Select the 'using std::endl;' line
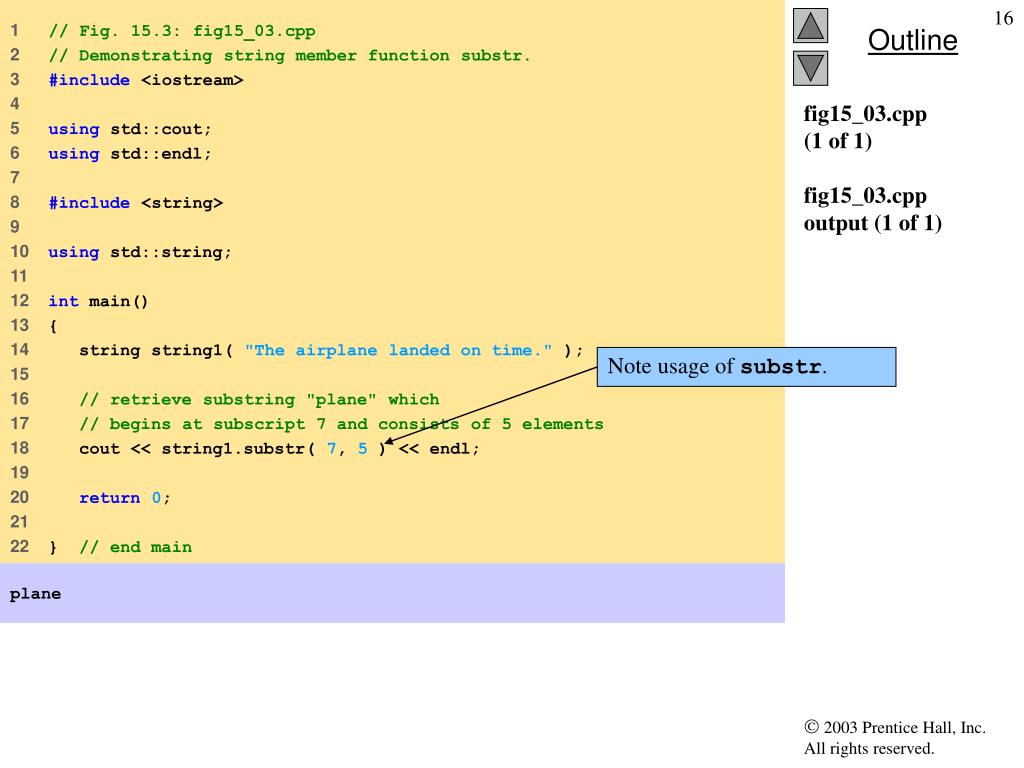Screen dimensions: 1024x768 pos(130,154)
